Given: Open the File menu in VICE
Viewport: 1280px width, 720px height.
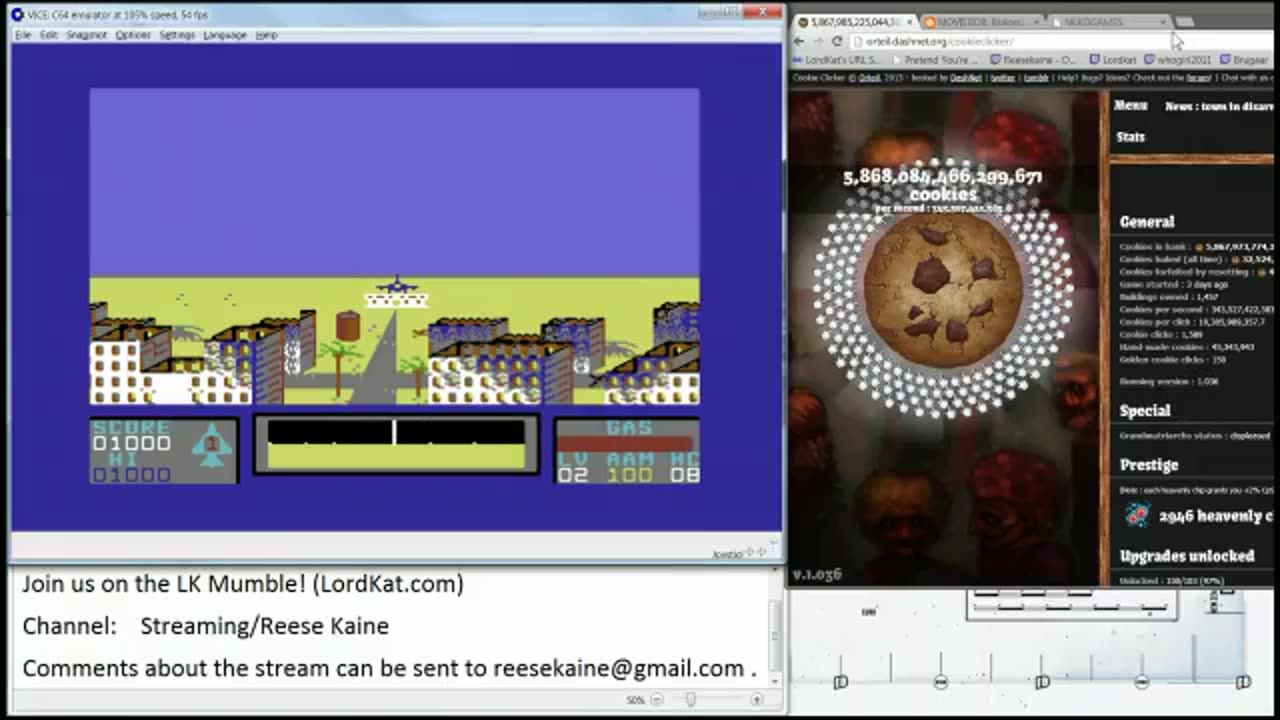Looking at the screenshot, I should tap(23, 35).
